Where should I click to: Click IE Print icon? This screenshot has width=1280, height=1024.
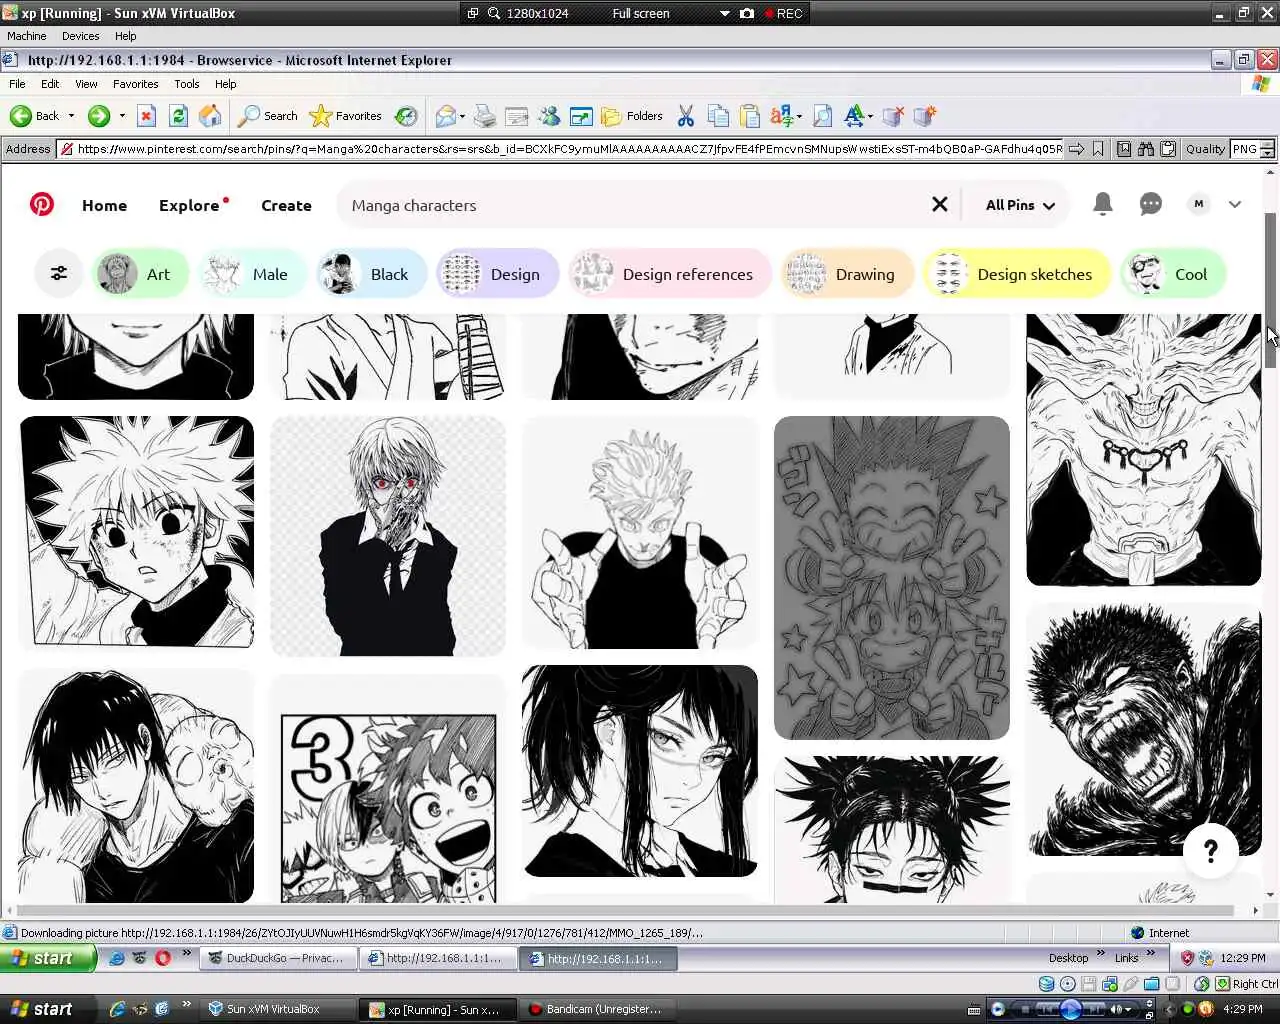click(x=485, y=116)
